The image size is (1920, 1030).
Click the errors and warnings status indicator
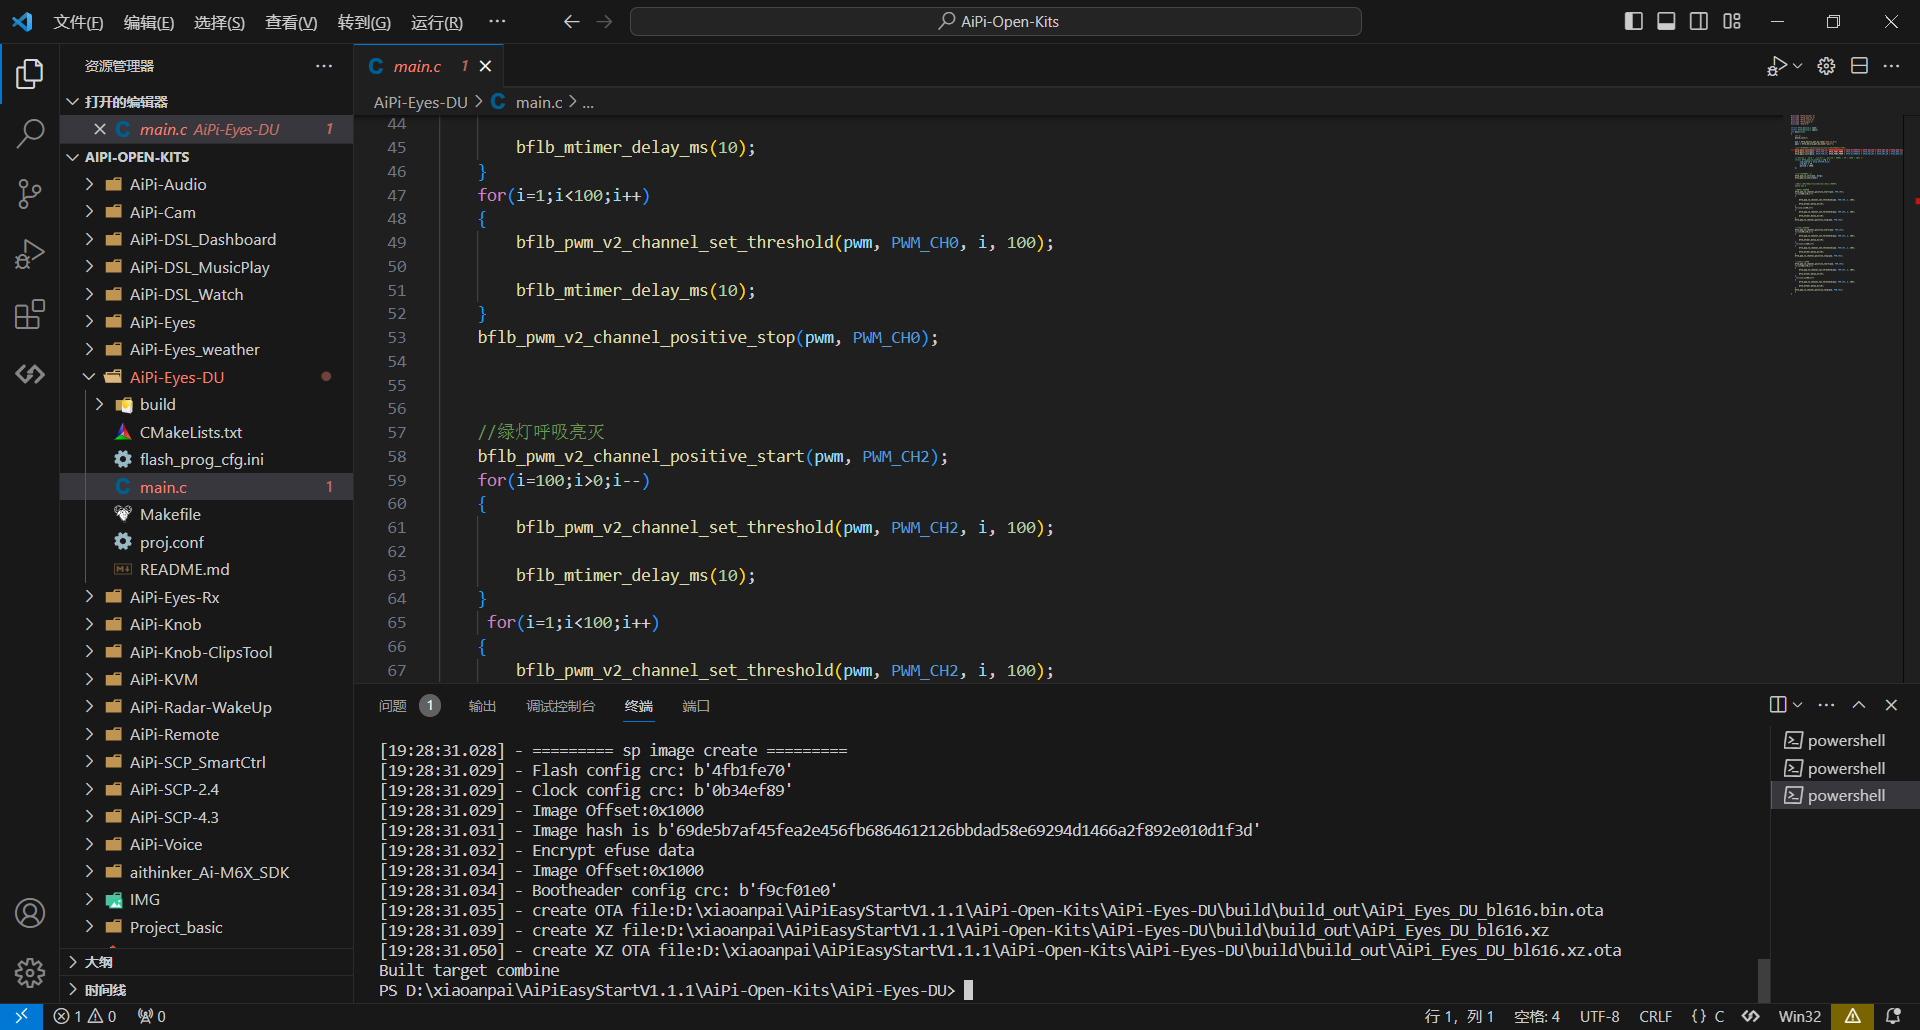[x=85, y=1016]
